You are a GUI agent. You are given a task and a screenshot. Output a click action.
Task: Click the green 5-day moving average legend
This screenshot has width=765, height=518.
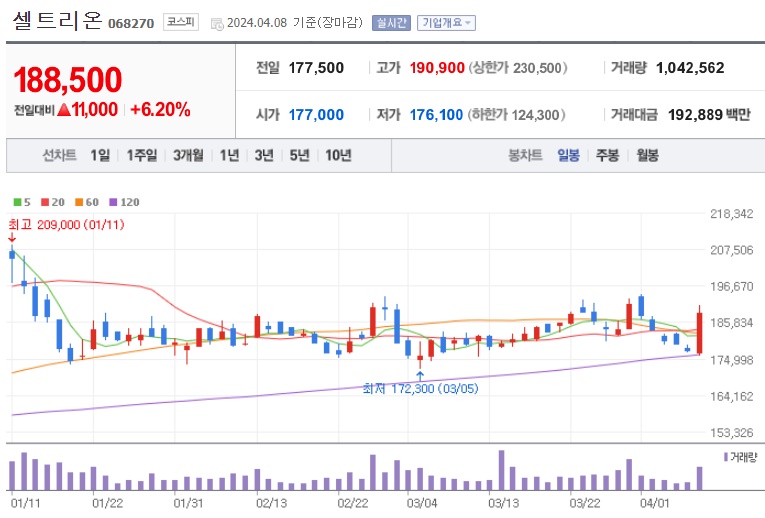pos(22,202)
